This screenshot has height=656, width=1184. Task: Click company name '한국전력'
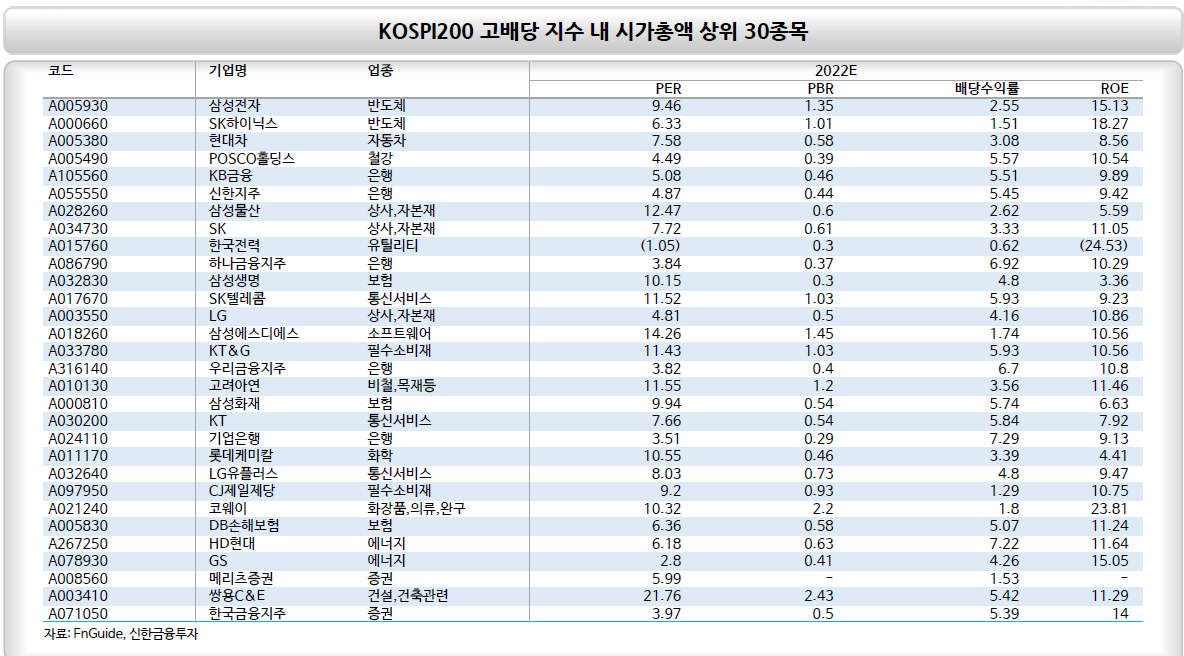[234, 246]
